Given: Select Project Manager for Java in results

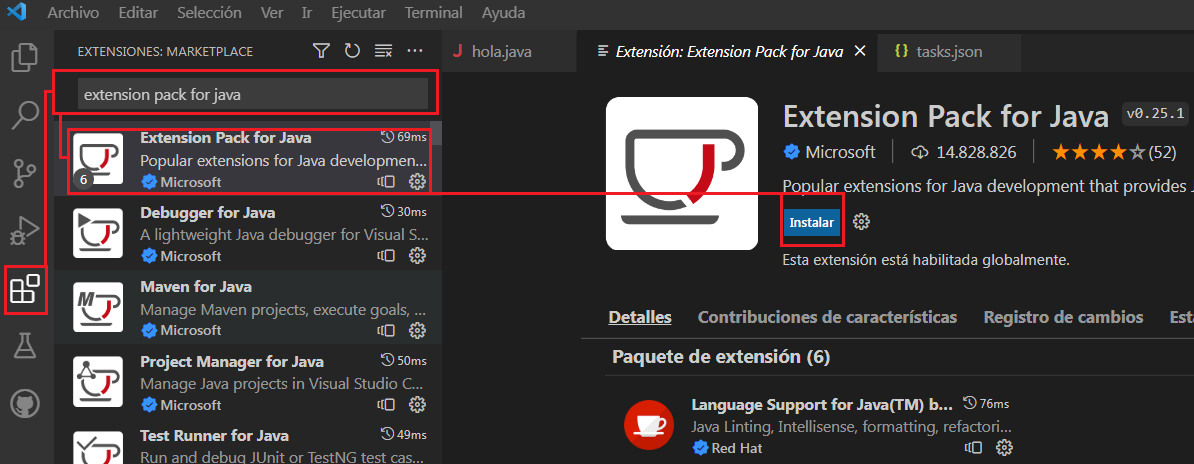Looking at the screenshot, I should tap(248, 382).
